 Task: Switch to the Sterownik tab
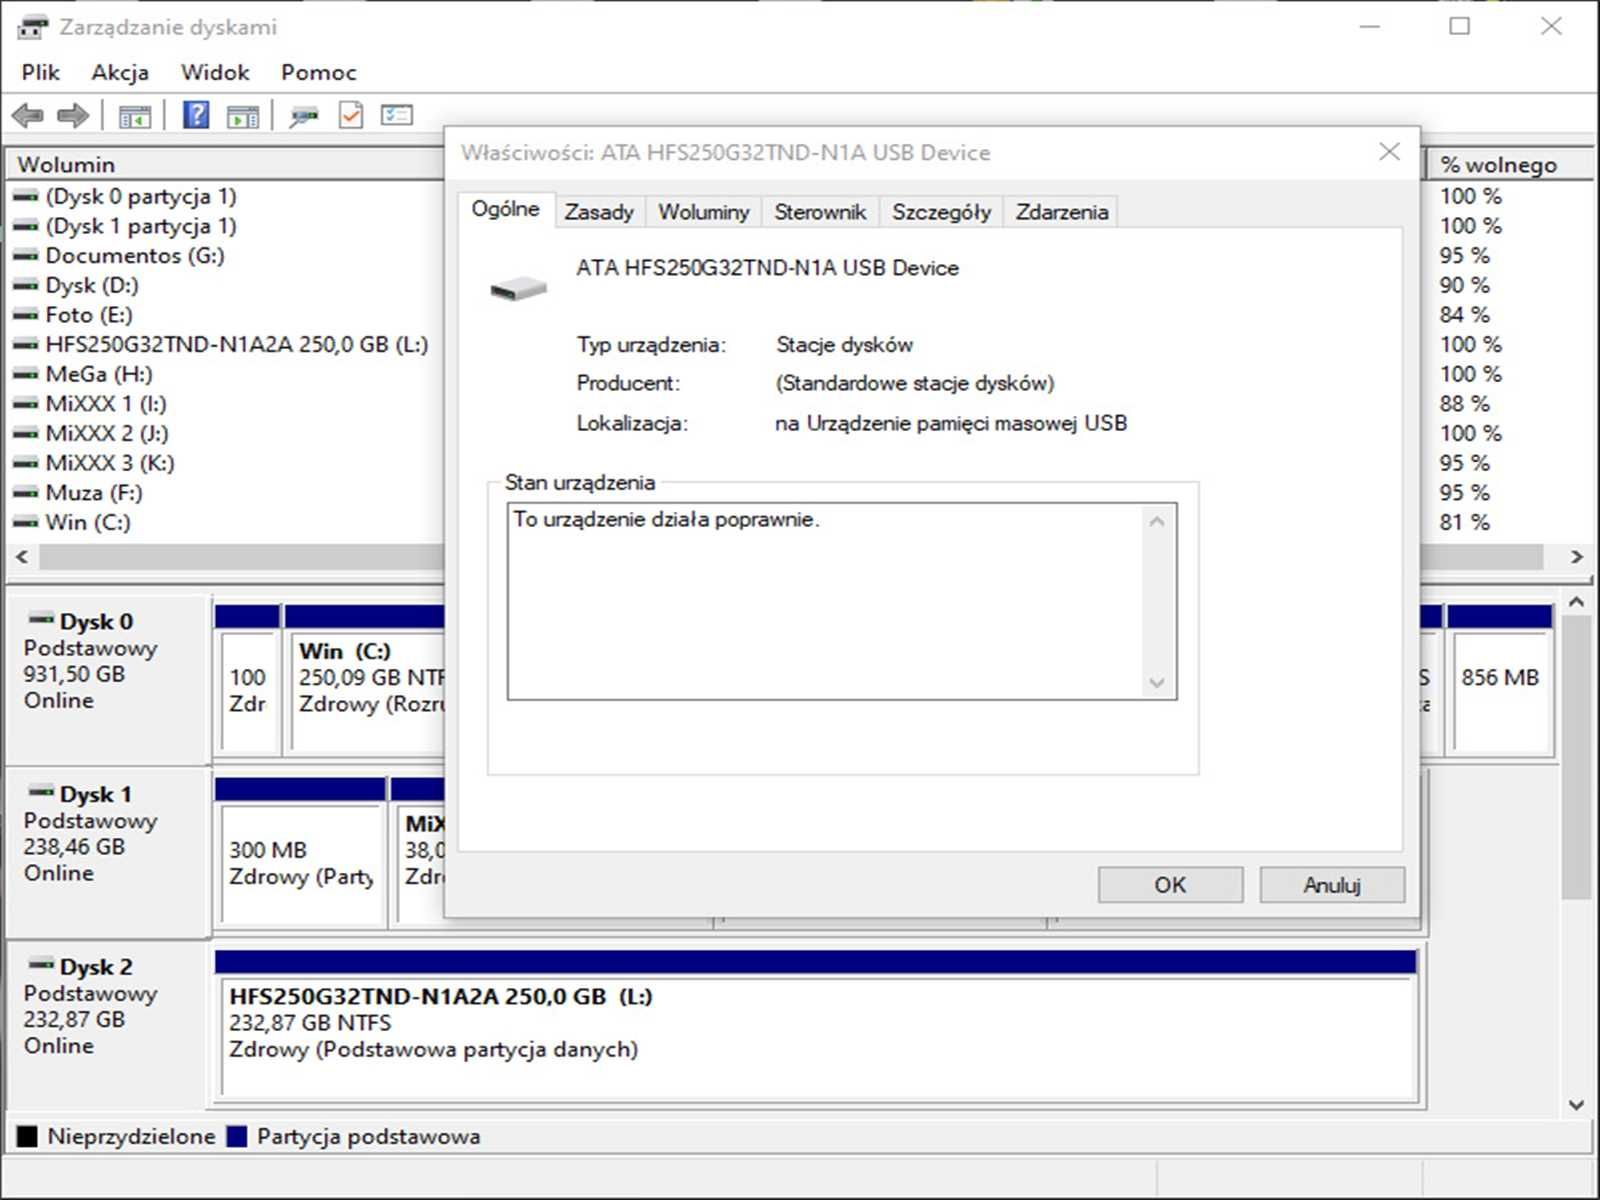820,212
